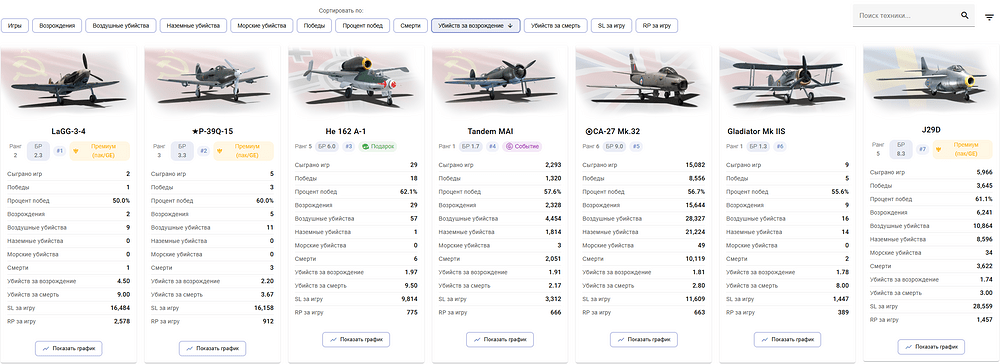
Task: Click the chart icon on He 162 A-1 card
Action: pos(334,340)
